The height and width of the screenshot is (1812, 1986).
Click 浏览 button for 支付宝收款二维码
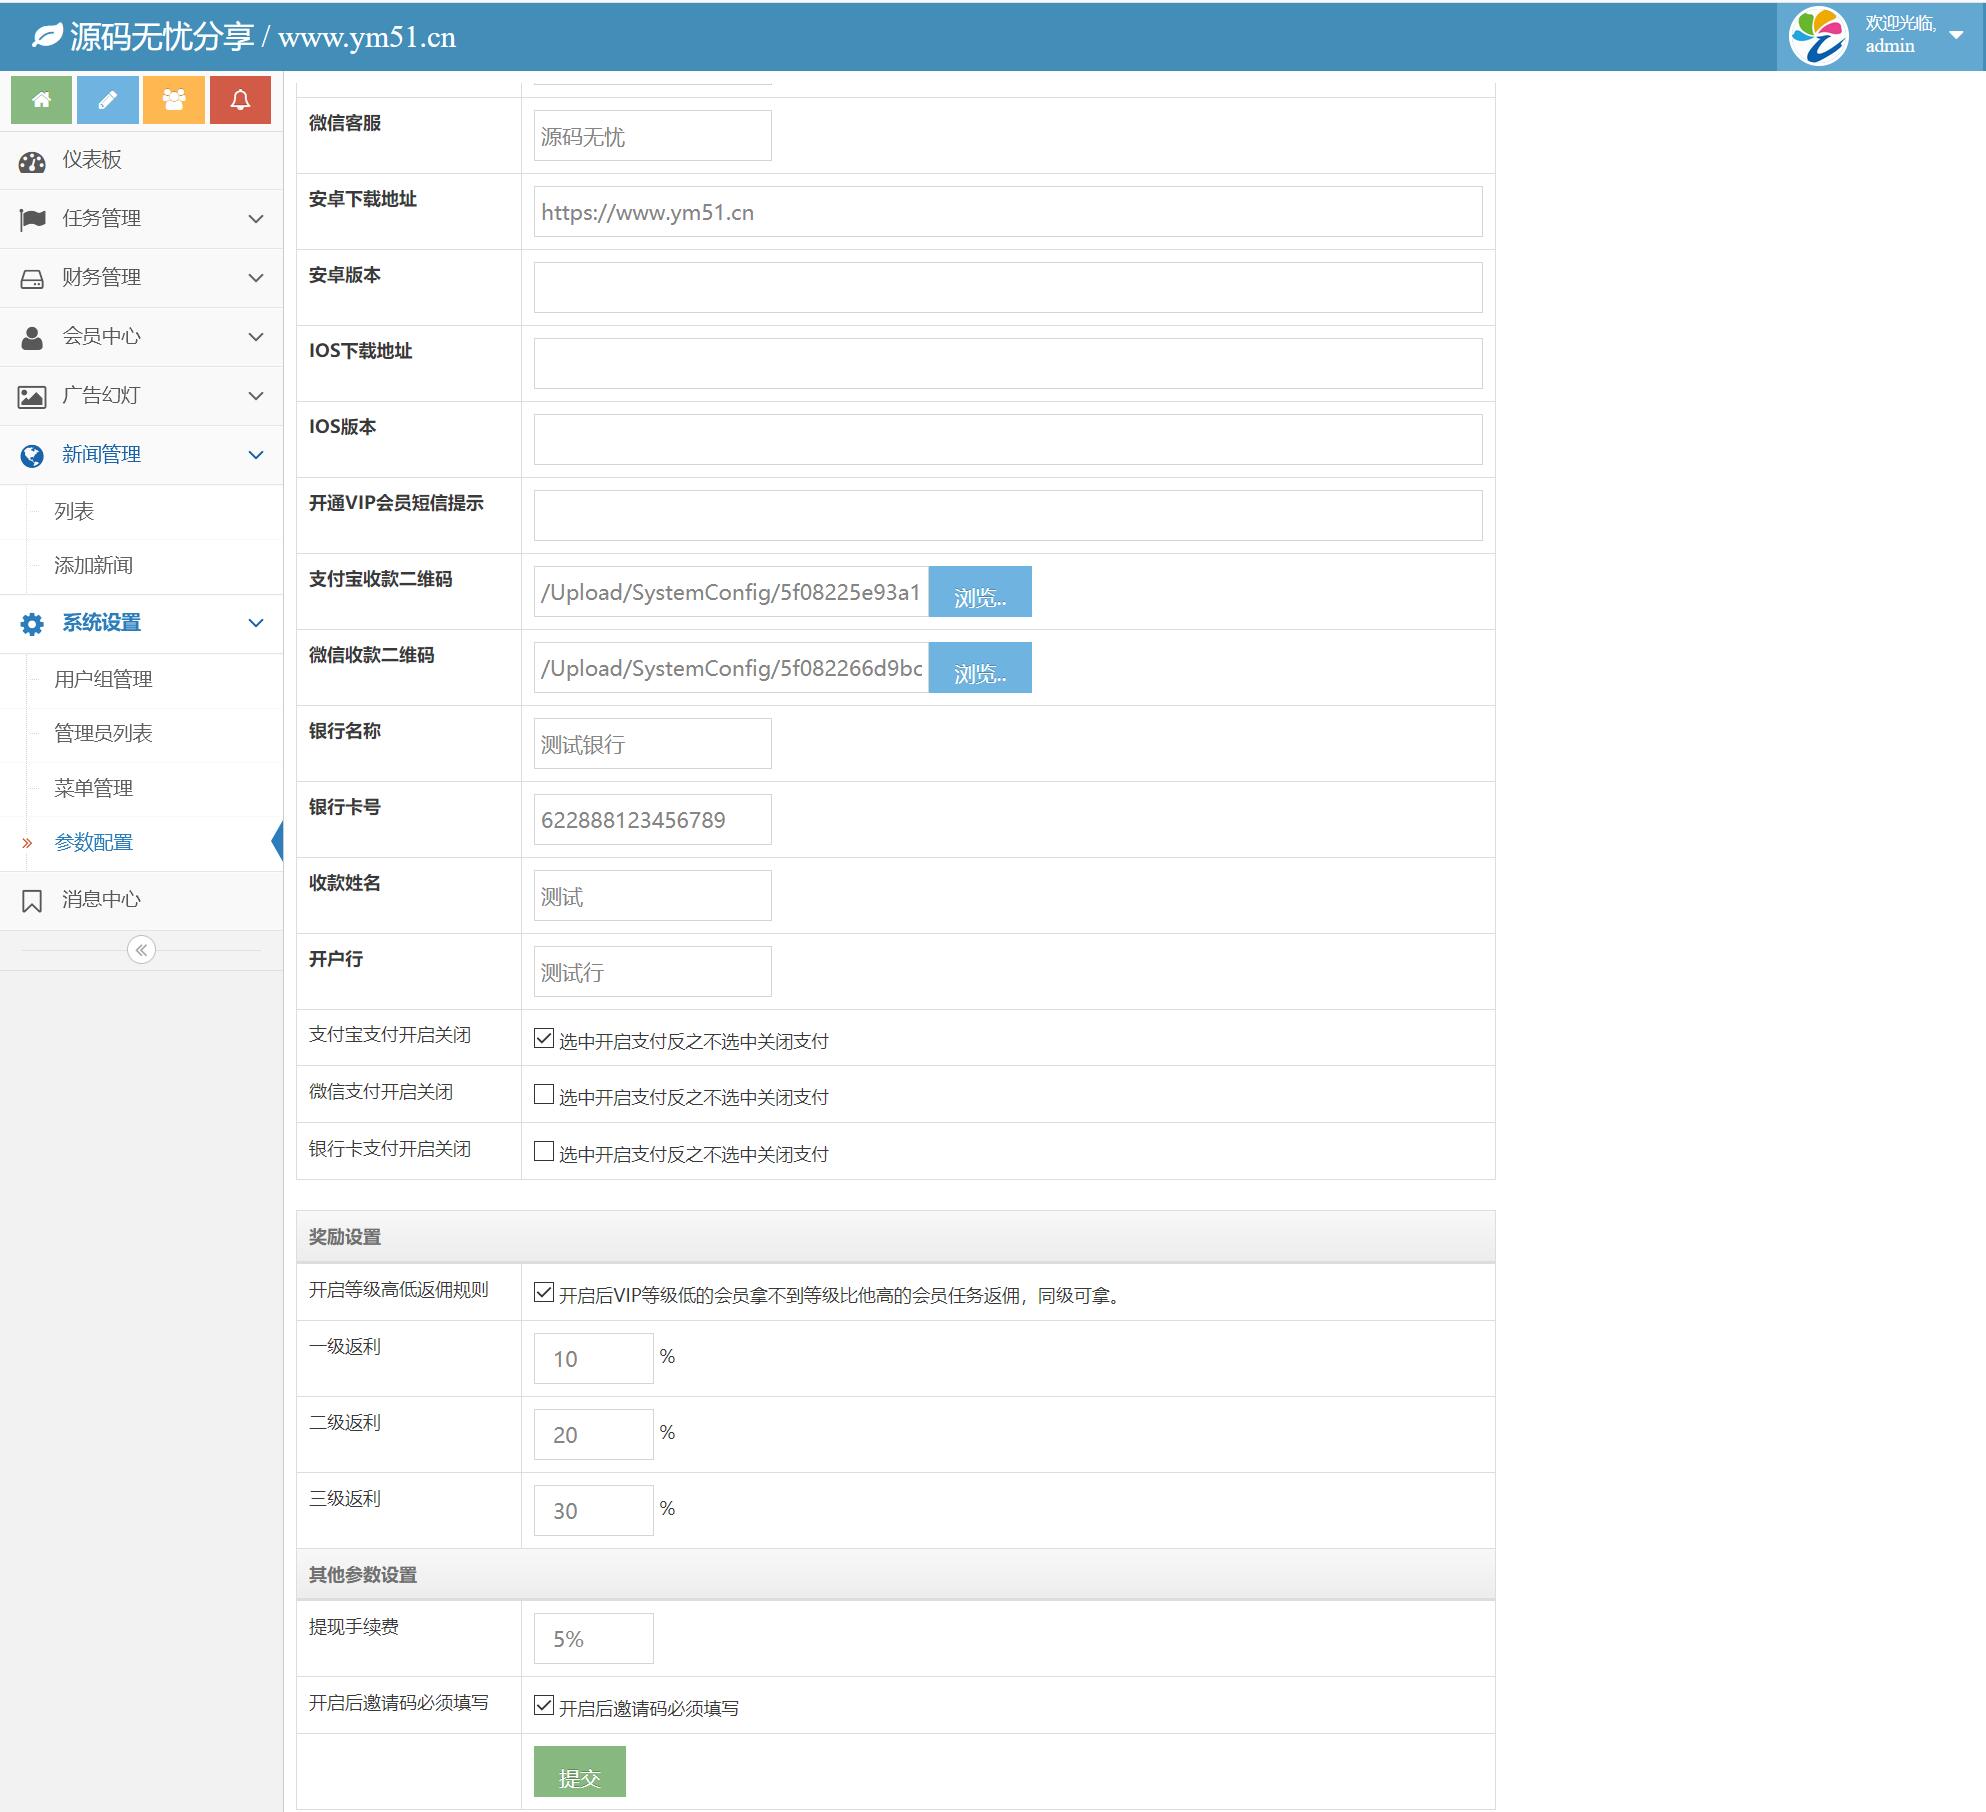click(x=979, y=592)
